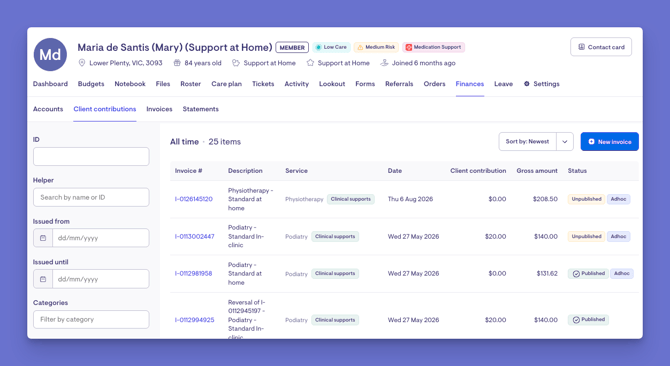670x366 pixels.
Task: Click the MEMBER badge
Action: [292, 47]
